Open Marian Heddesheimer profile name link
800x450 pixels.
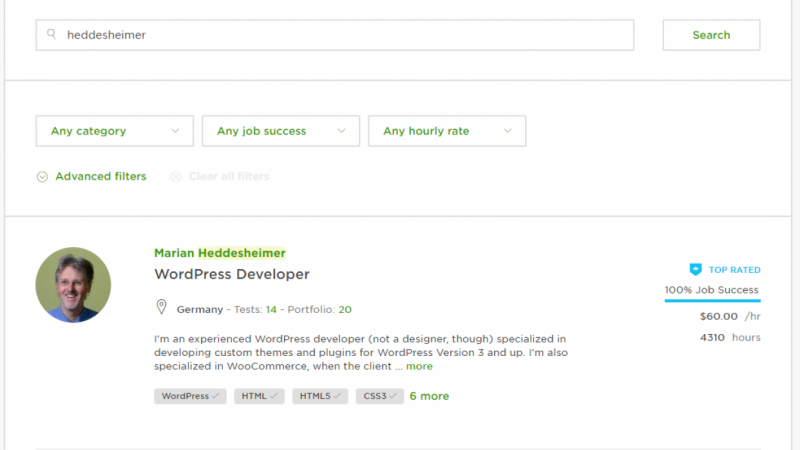(220, 253)
